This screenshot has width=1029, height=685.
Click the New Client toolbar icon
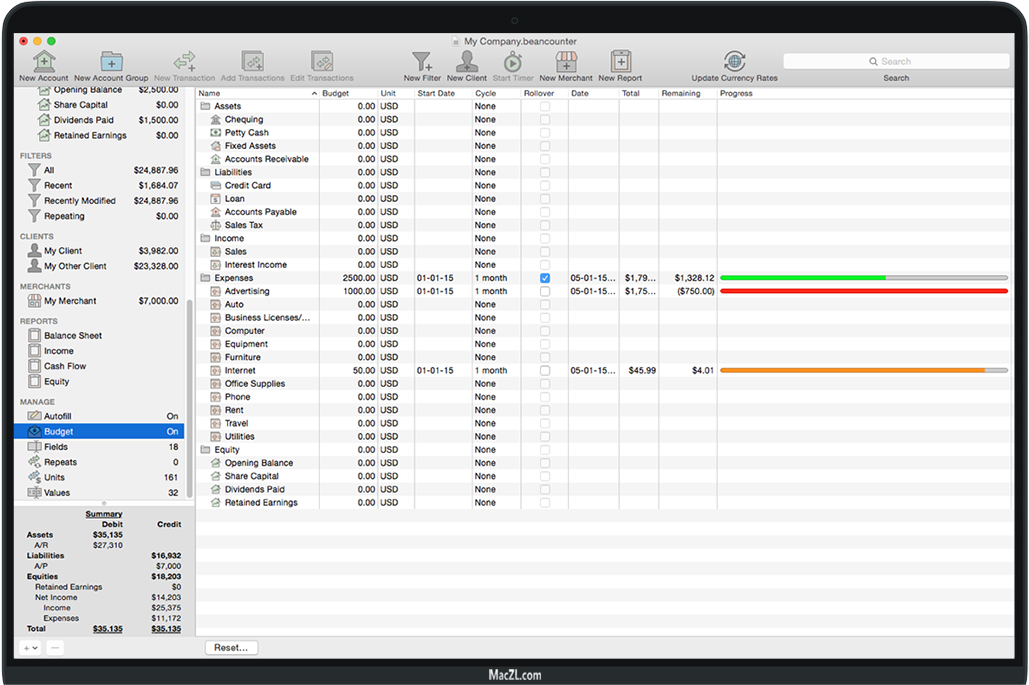click(466, 62)
